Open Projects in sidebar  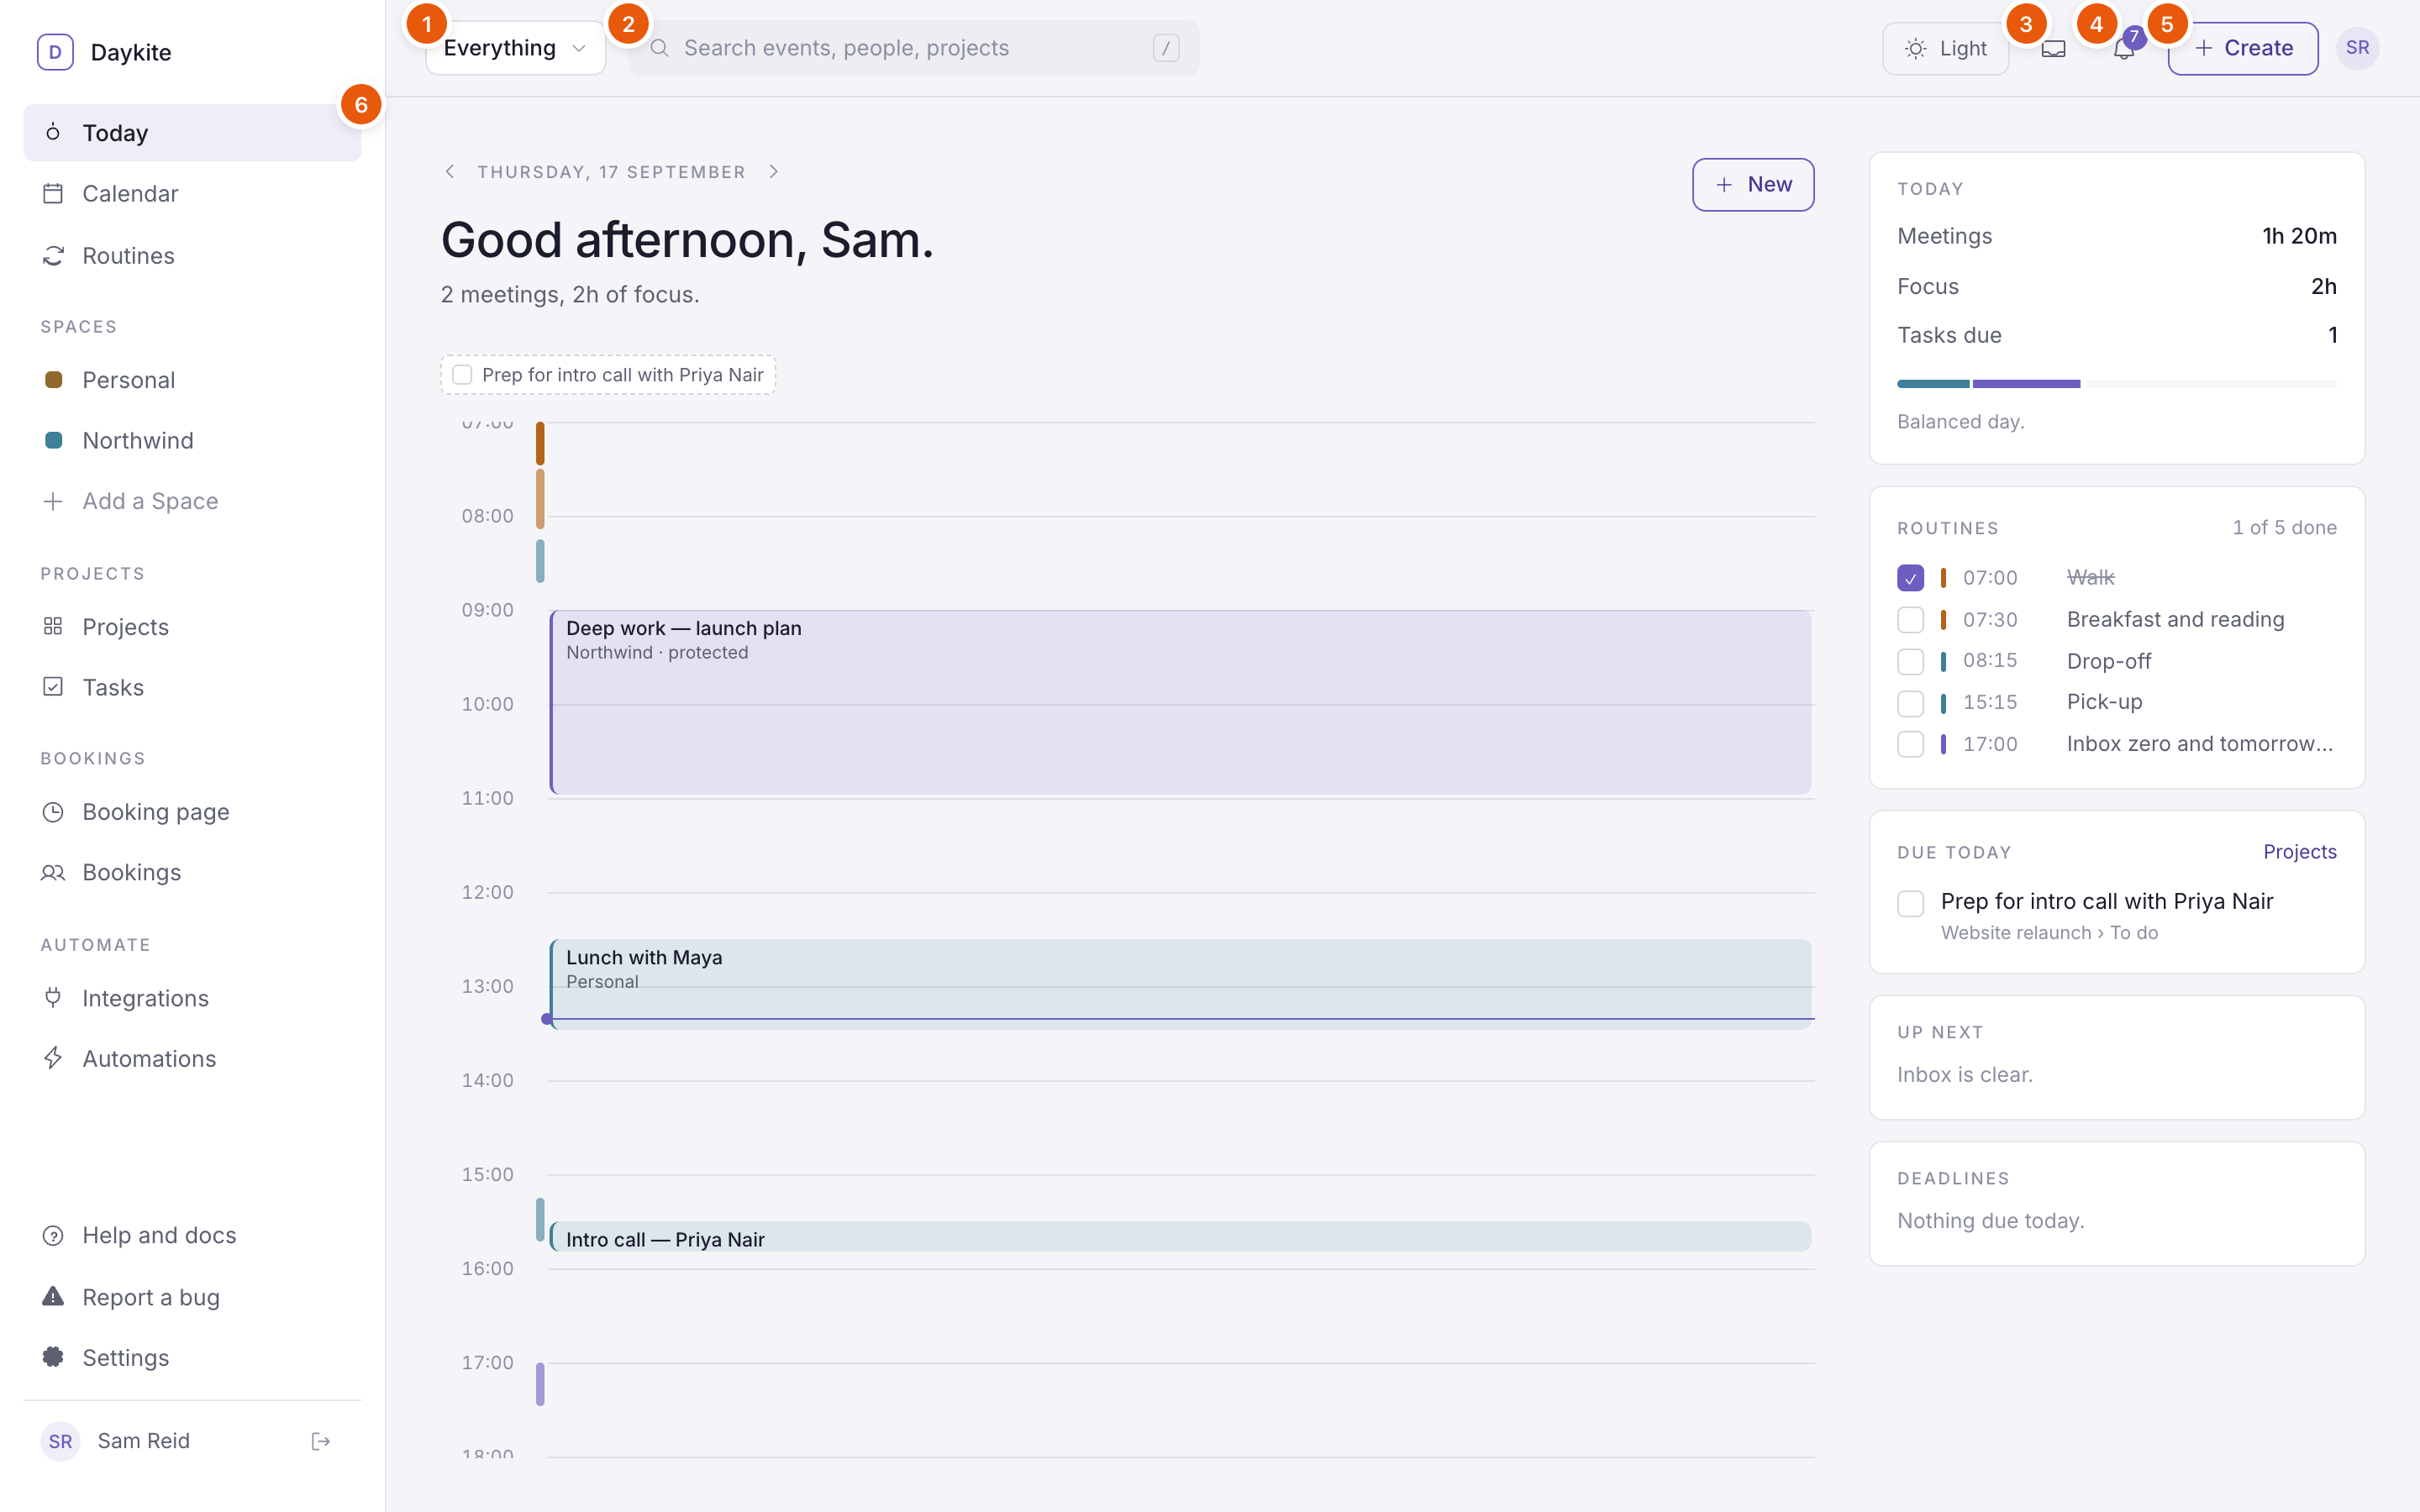coord(192,627)
